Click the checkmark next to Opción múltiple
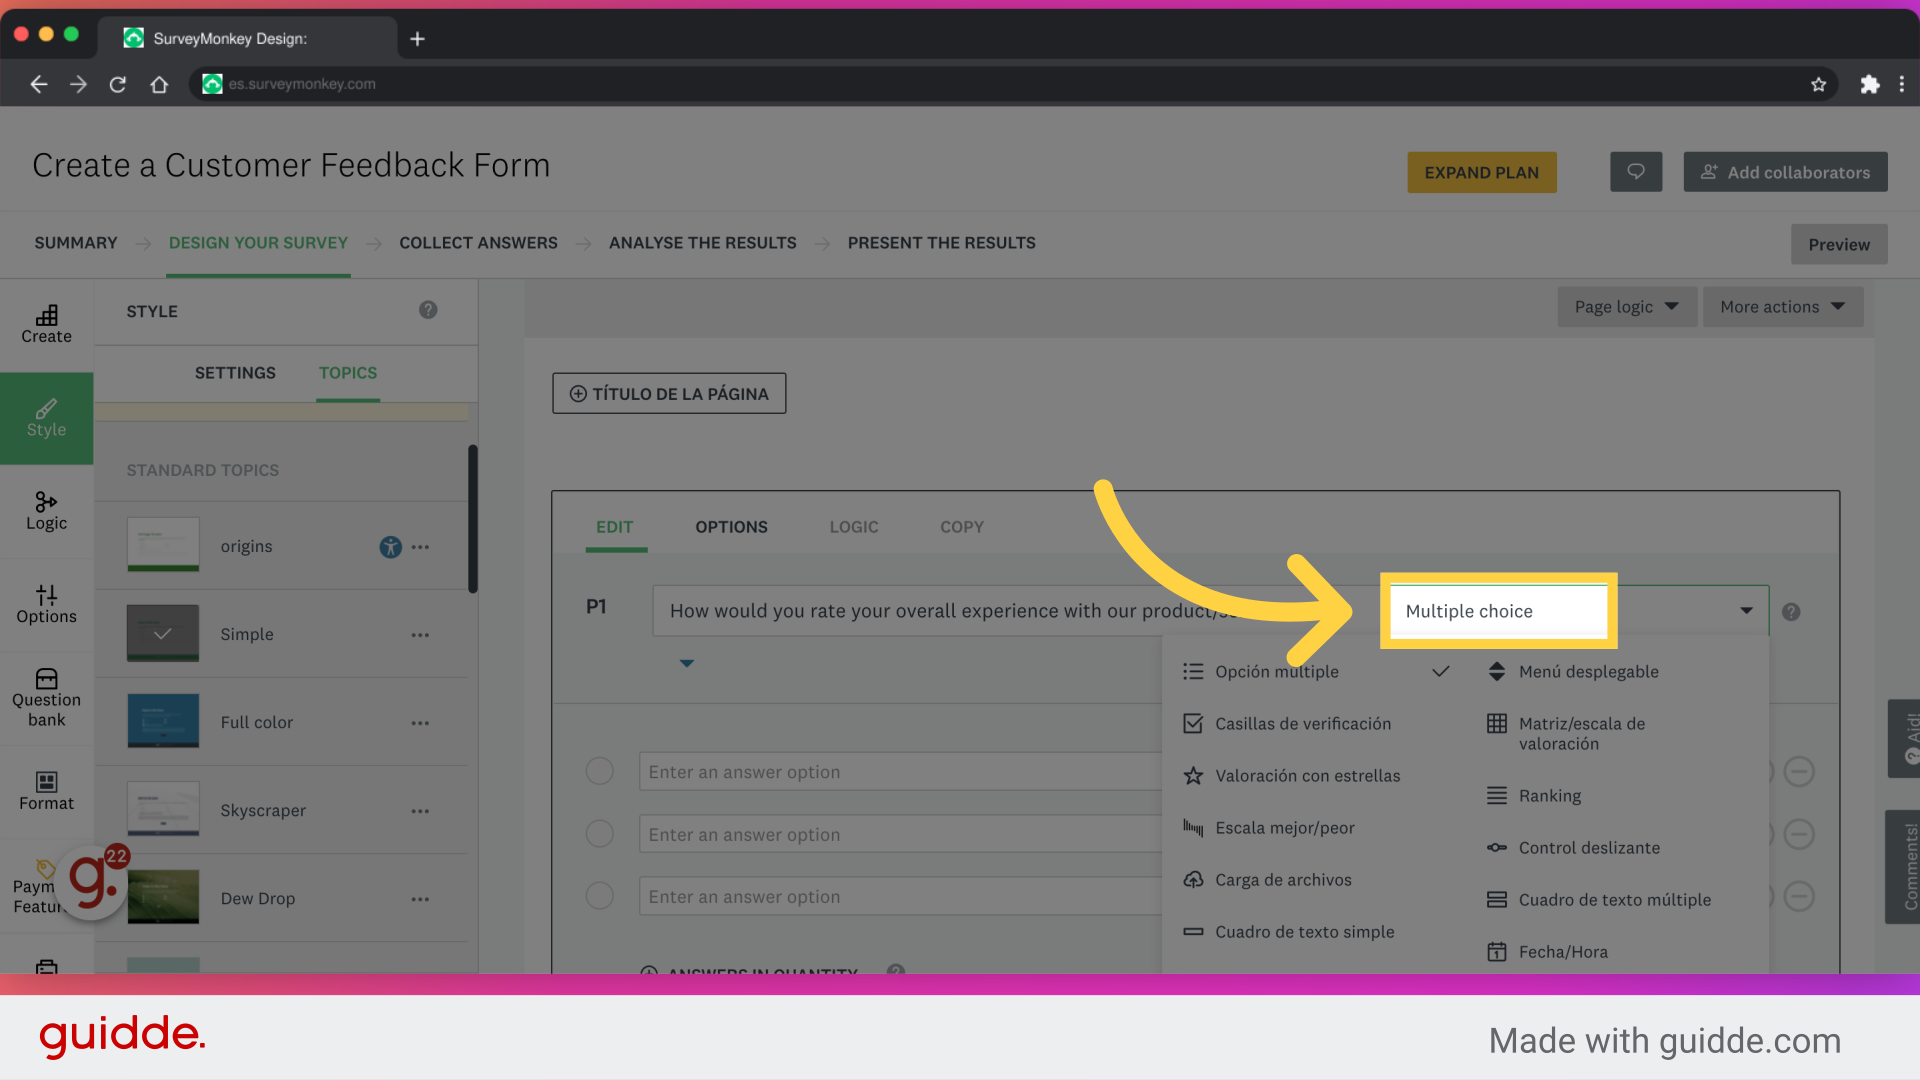Image resolution: width=1920 pixels, height=1080 pixels. (1440, 671)
